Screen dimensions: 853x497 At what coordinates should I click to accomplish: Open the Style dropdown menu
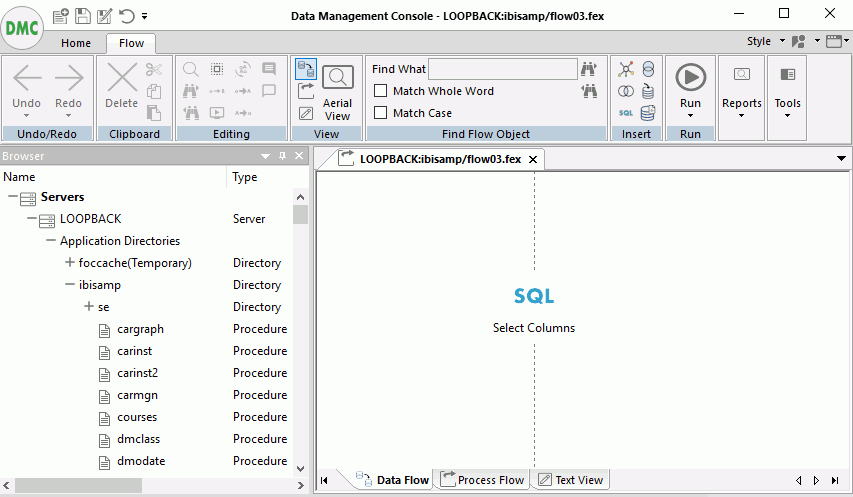click(782, 41)
